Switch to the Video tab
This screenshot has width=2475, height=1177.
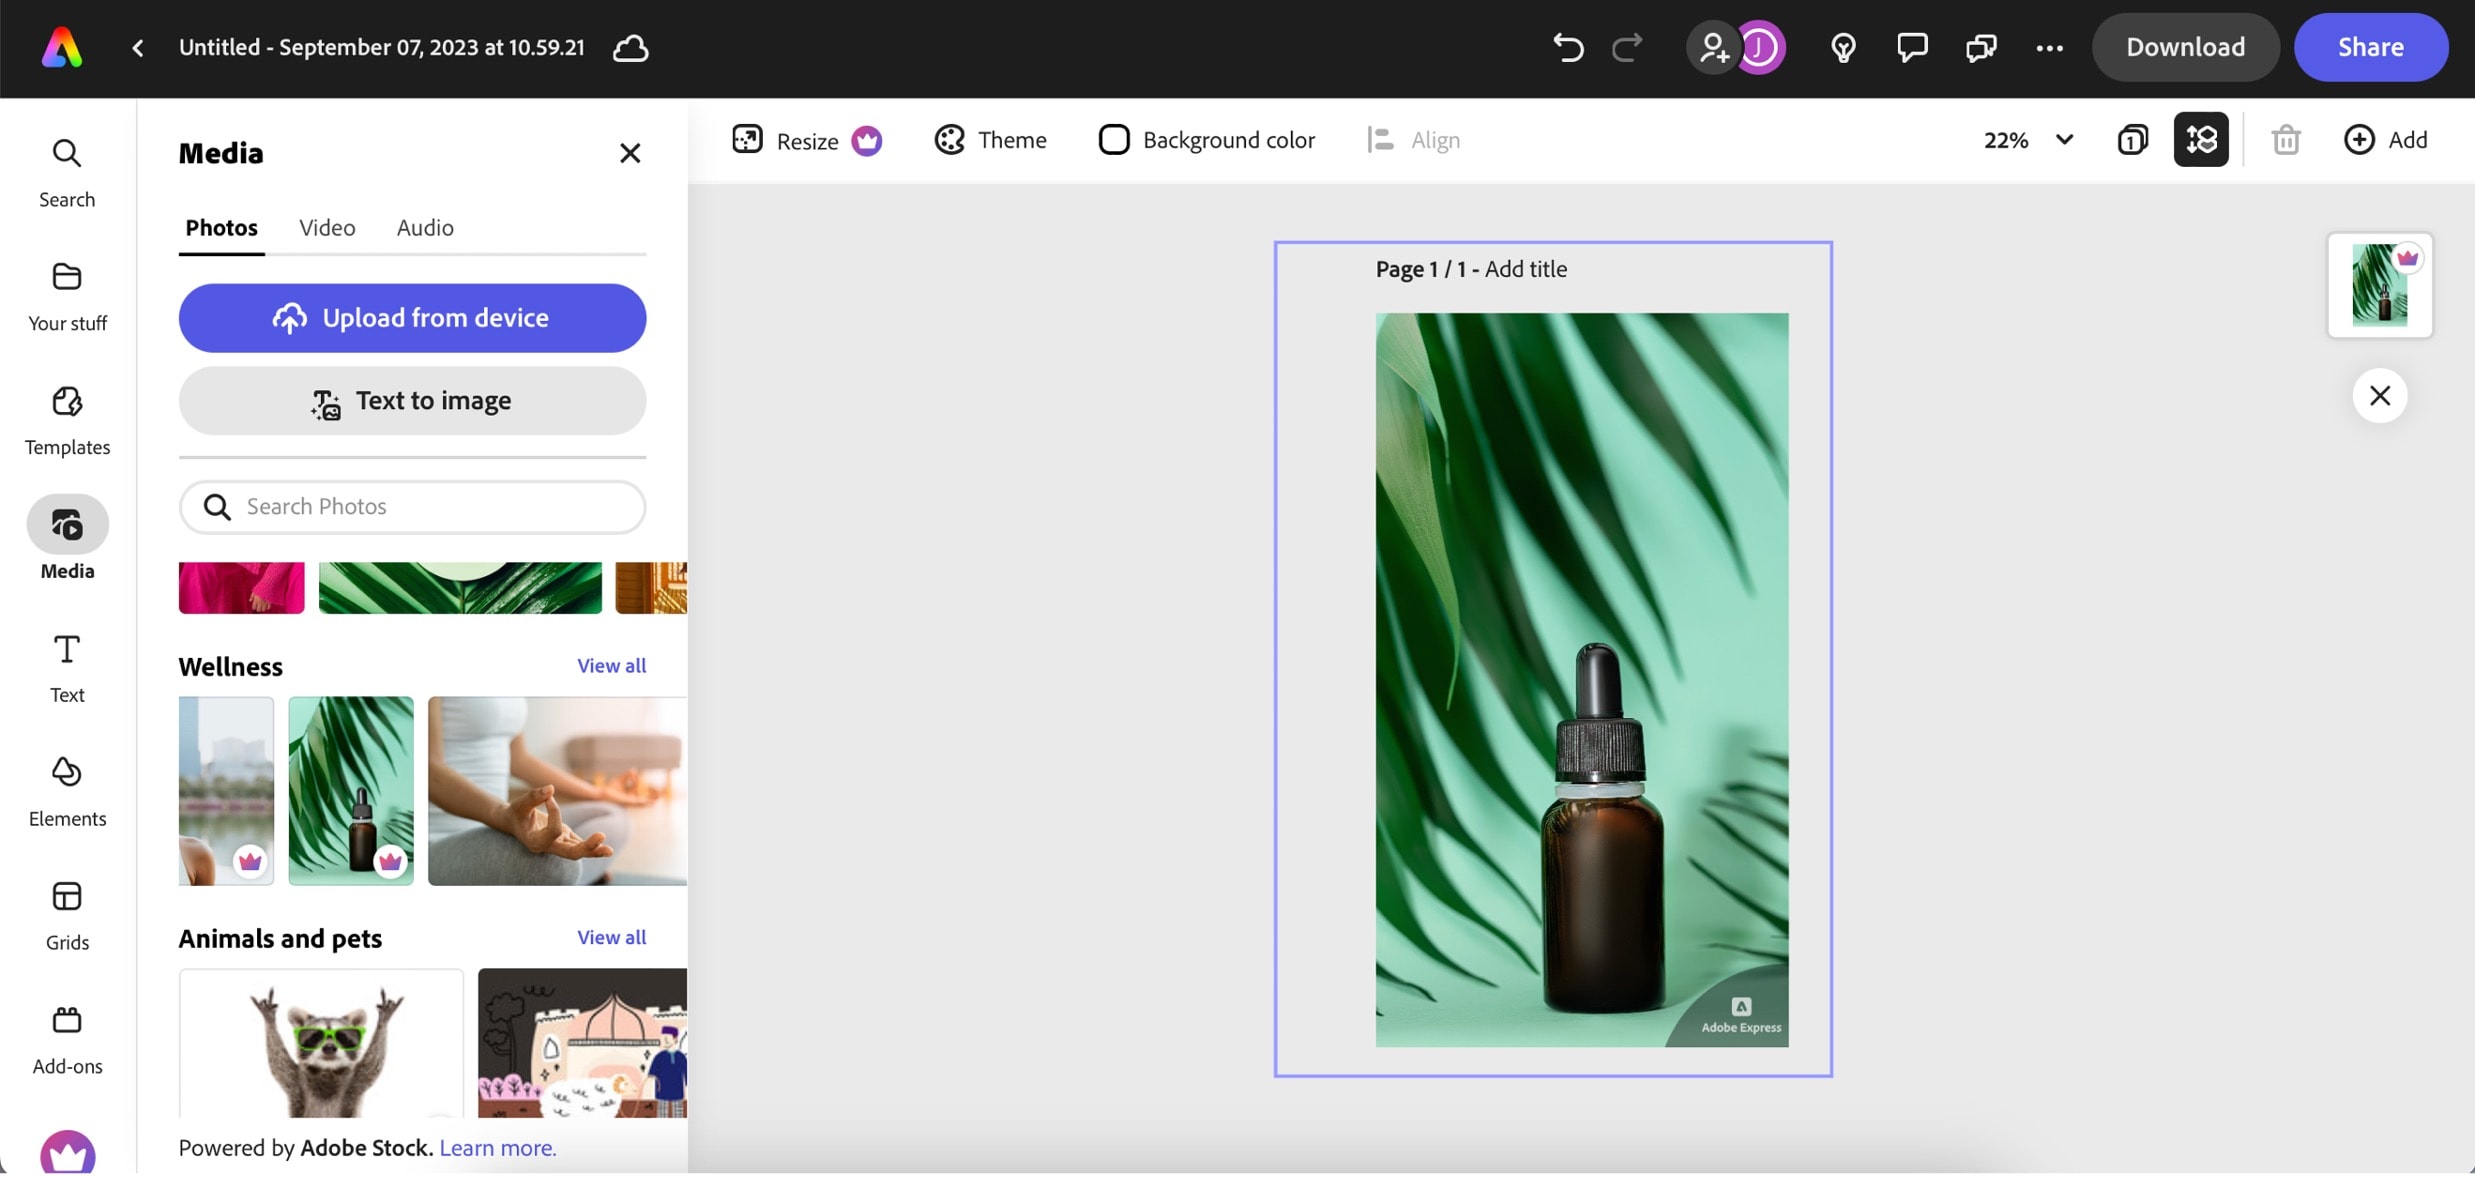click(327, 227)
